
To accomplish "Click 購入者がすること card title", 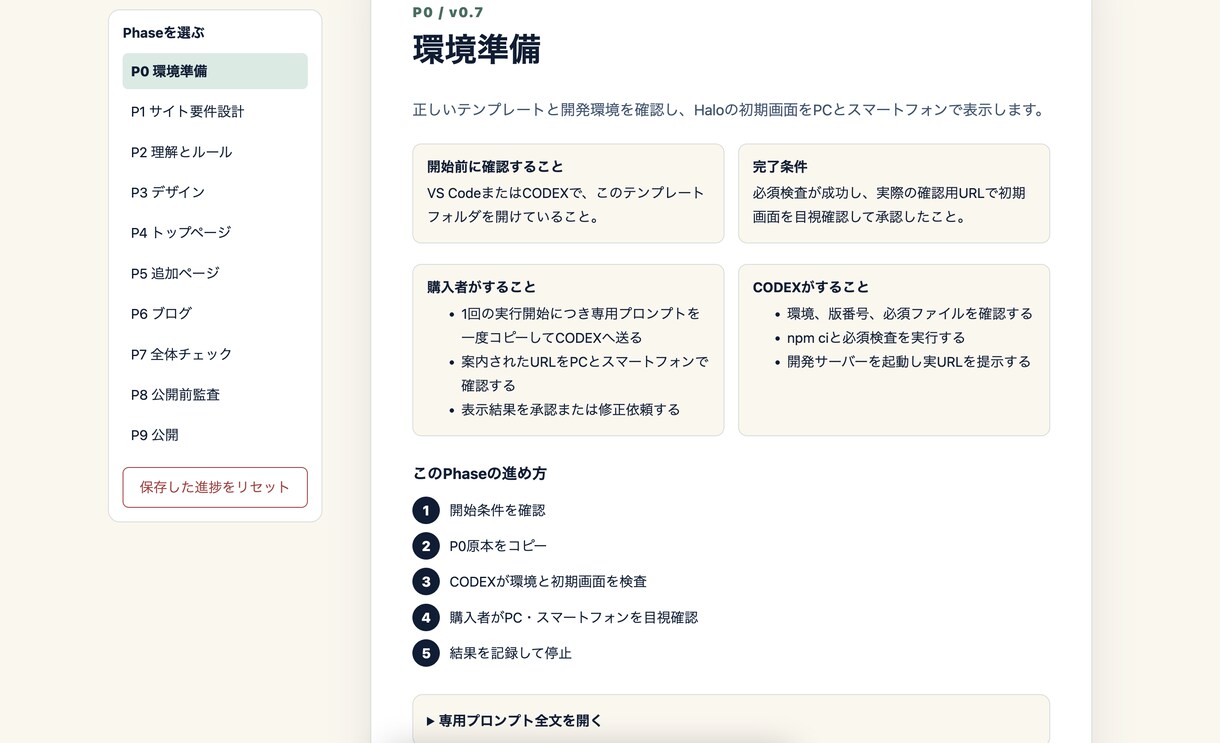I will coord(481,287).
